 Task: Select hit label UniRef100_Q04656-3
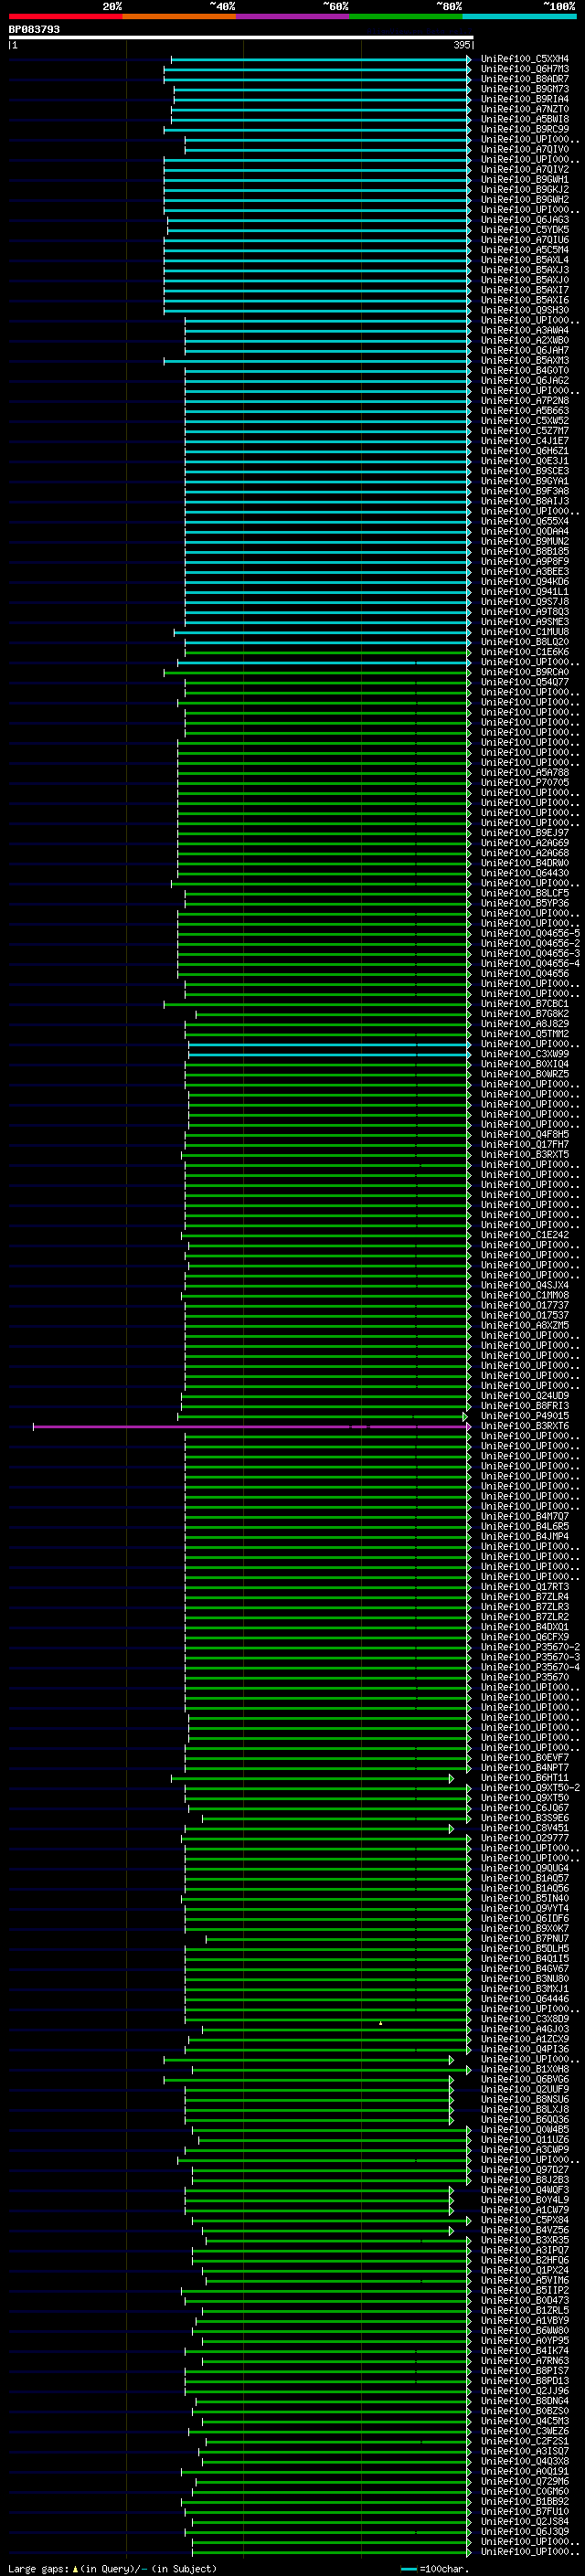pos(530,953)
